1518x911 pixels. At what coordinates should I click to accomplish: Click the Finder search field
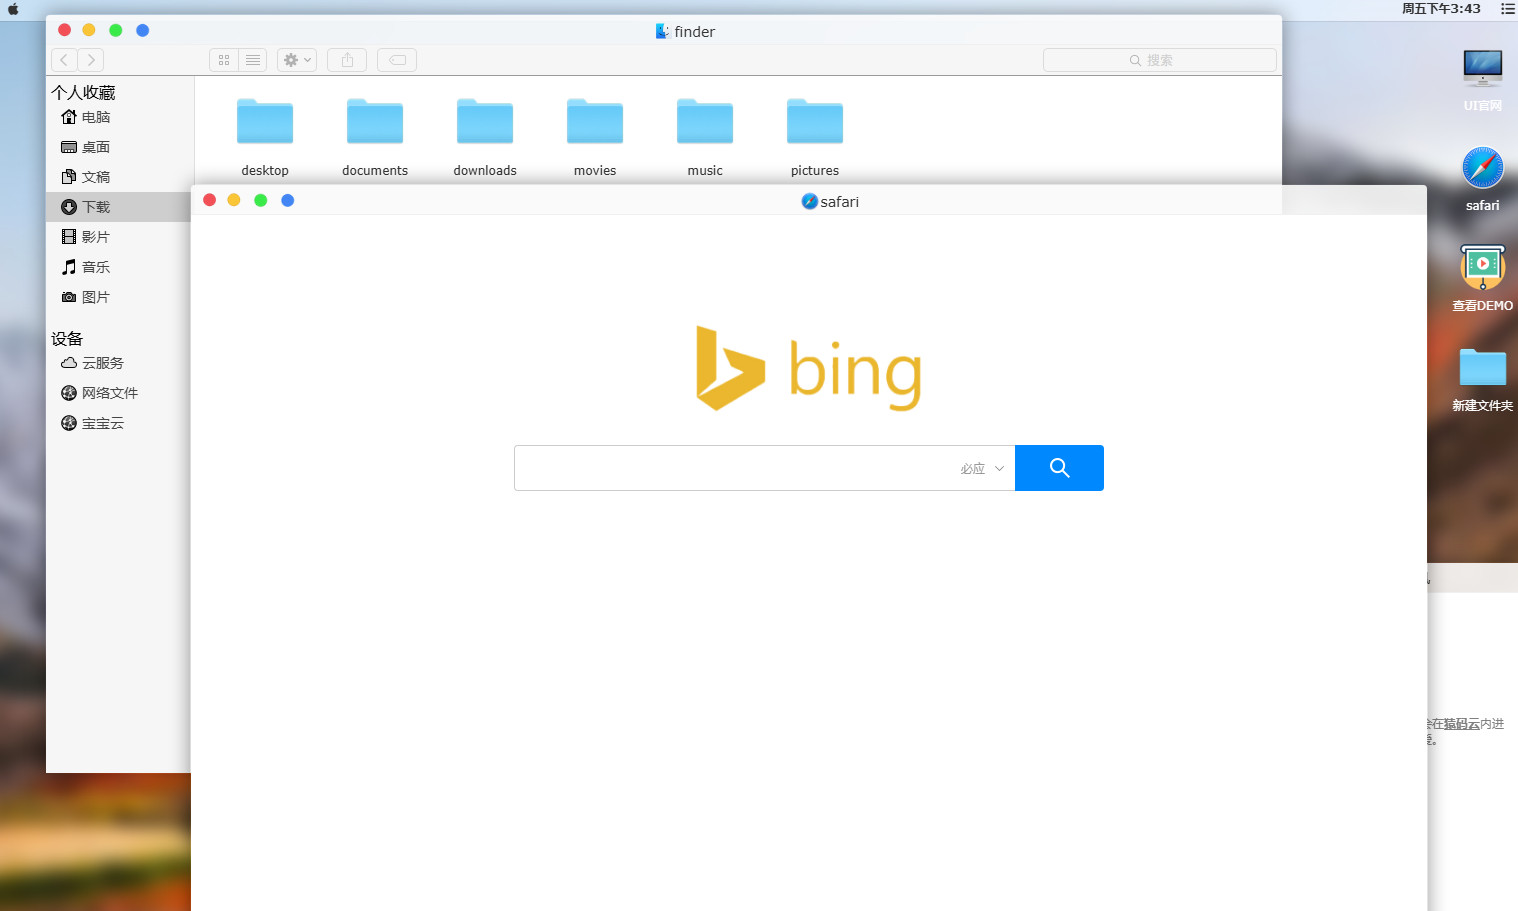[x=1159, y=60]
